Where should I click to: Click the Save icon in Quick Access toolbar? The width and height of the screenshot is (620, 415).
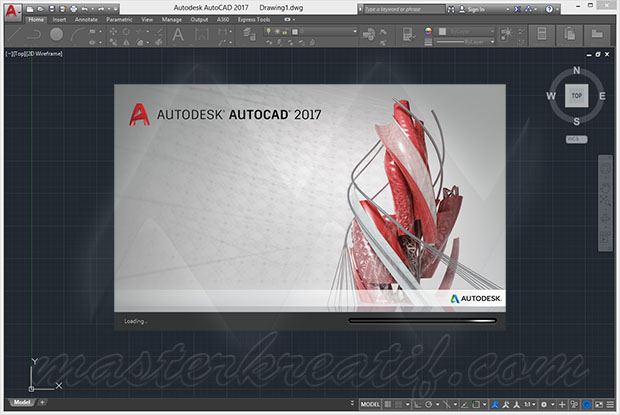click(x=52, y=9)
